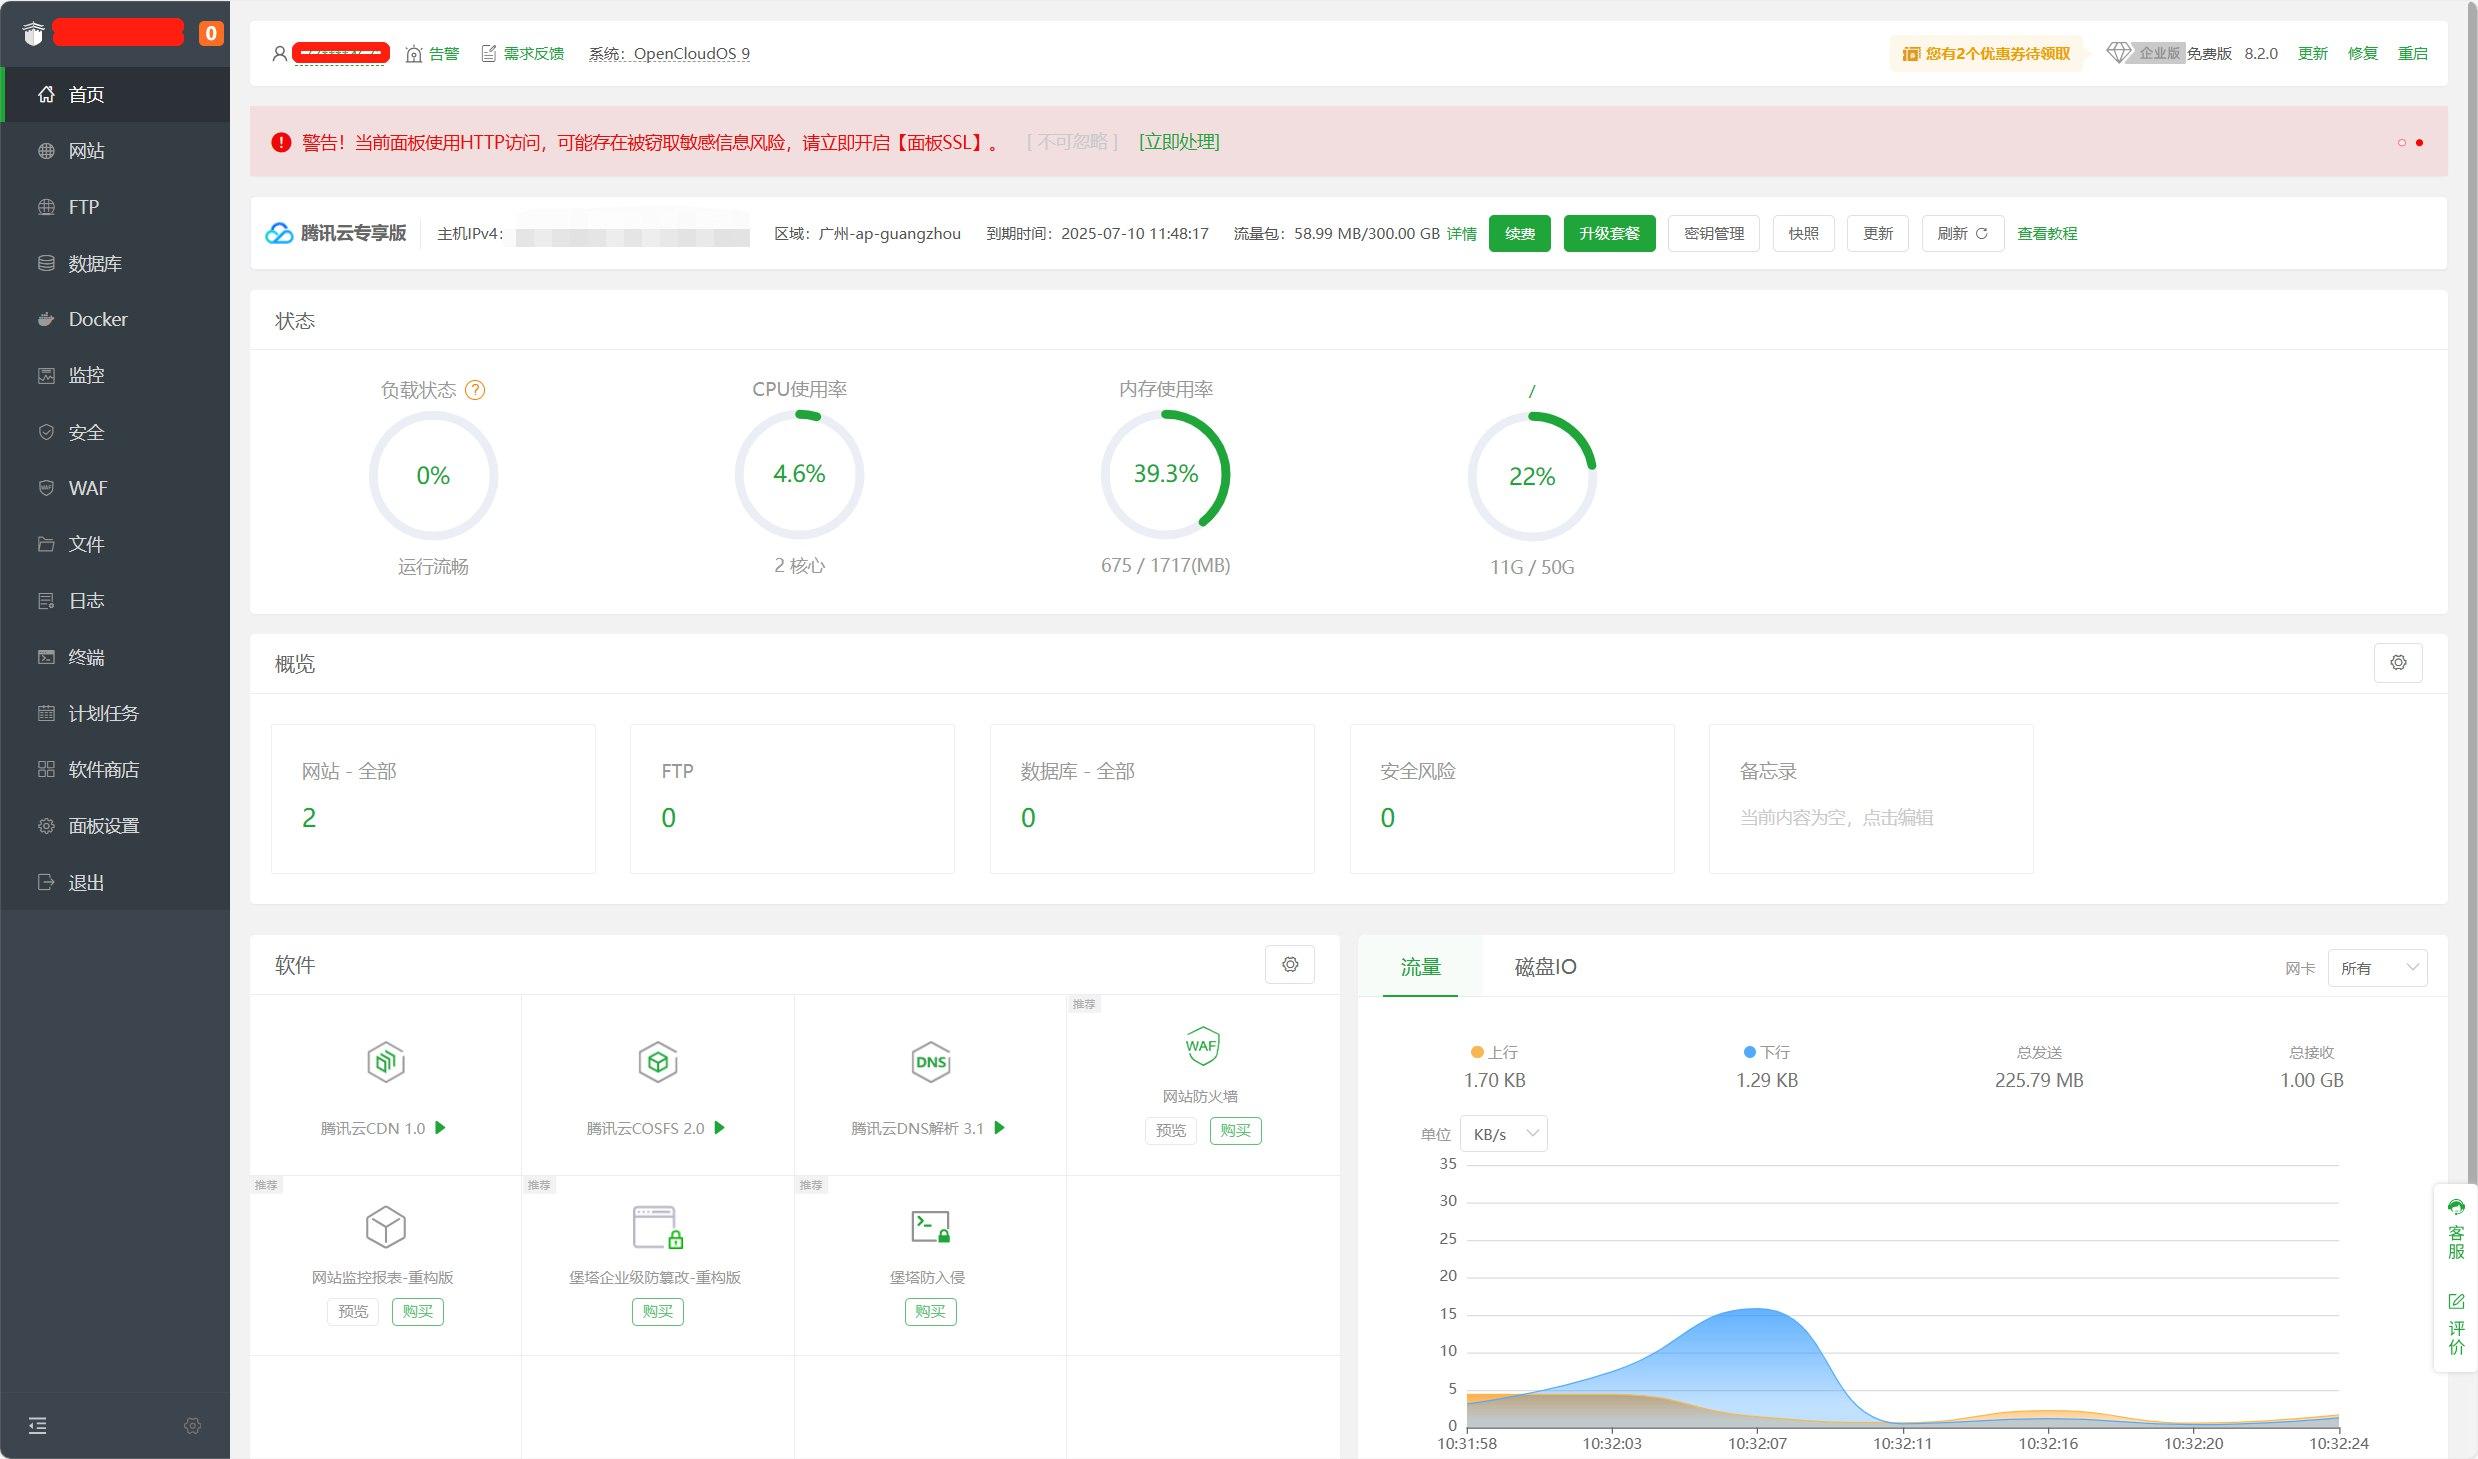This screenshot has height=1459, width=2478.
Task: Click 系统: OpenCloudOS 9 text
Action: tap(669, 53)
